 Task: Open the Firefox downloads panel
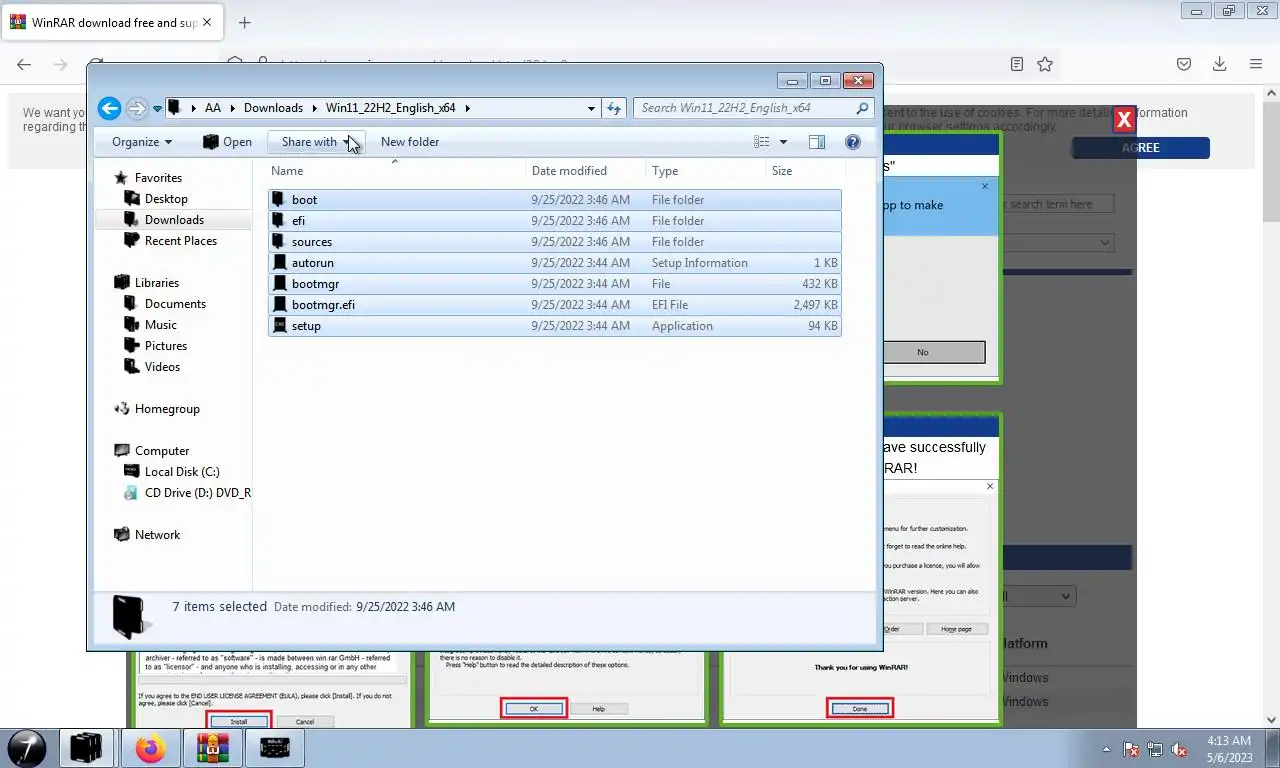1220,64
